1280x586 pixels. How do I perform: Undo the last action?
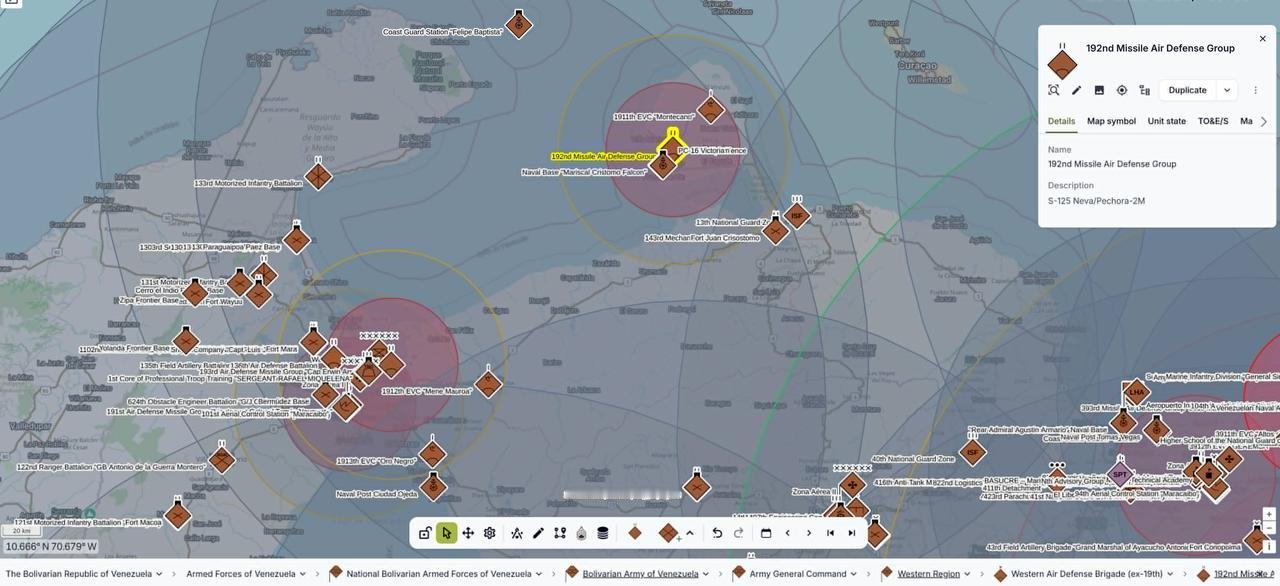click(x=717, y=533)
